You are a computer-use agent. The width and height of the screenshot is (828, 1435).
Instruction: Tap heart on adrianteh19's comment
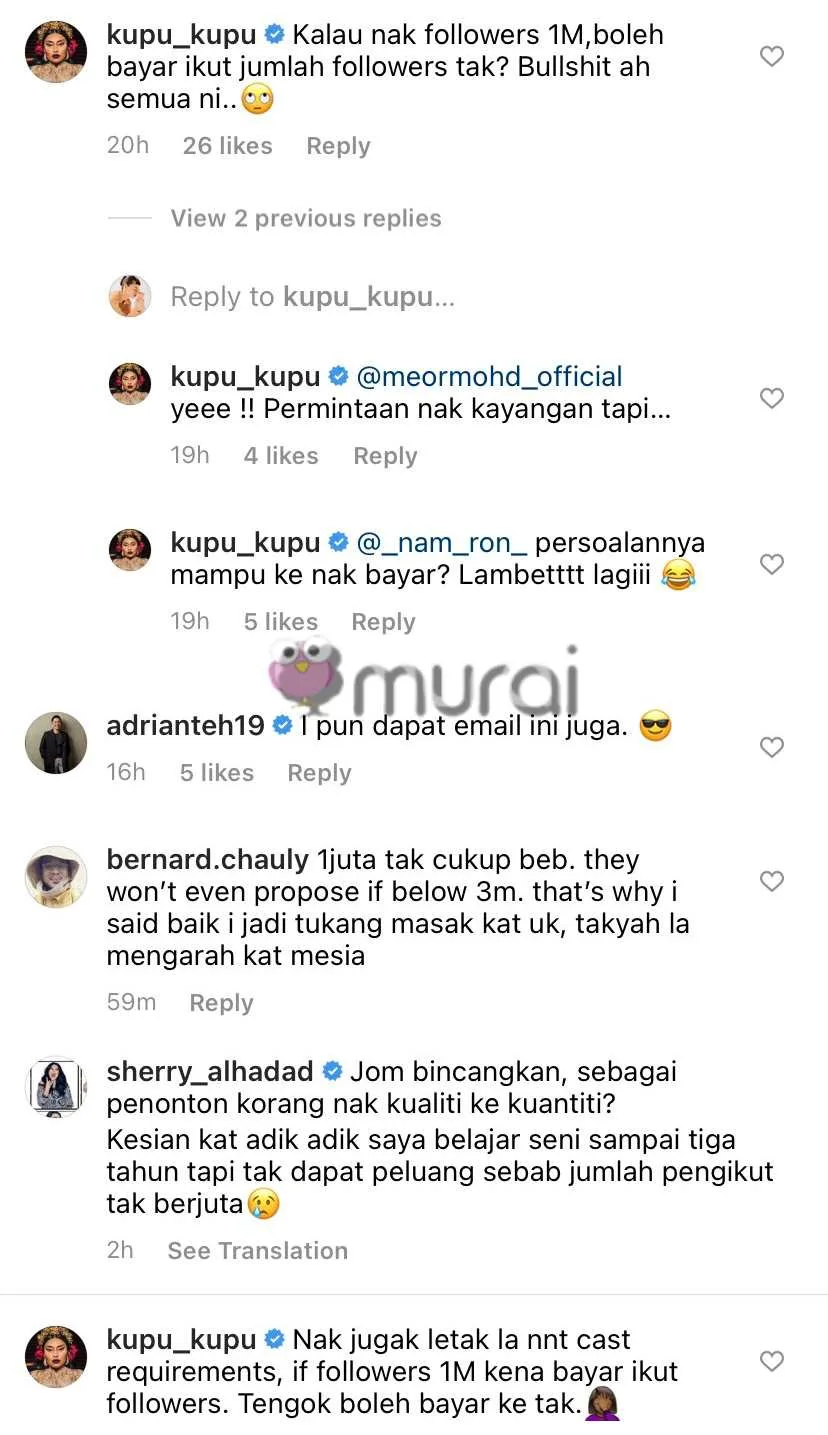coord(771,747)
